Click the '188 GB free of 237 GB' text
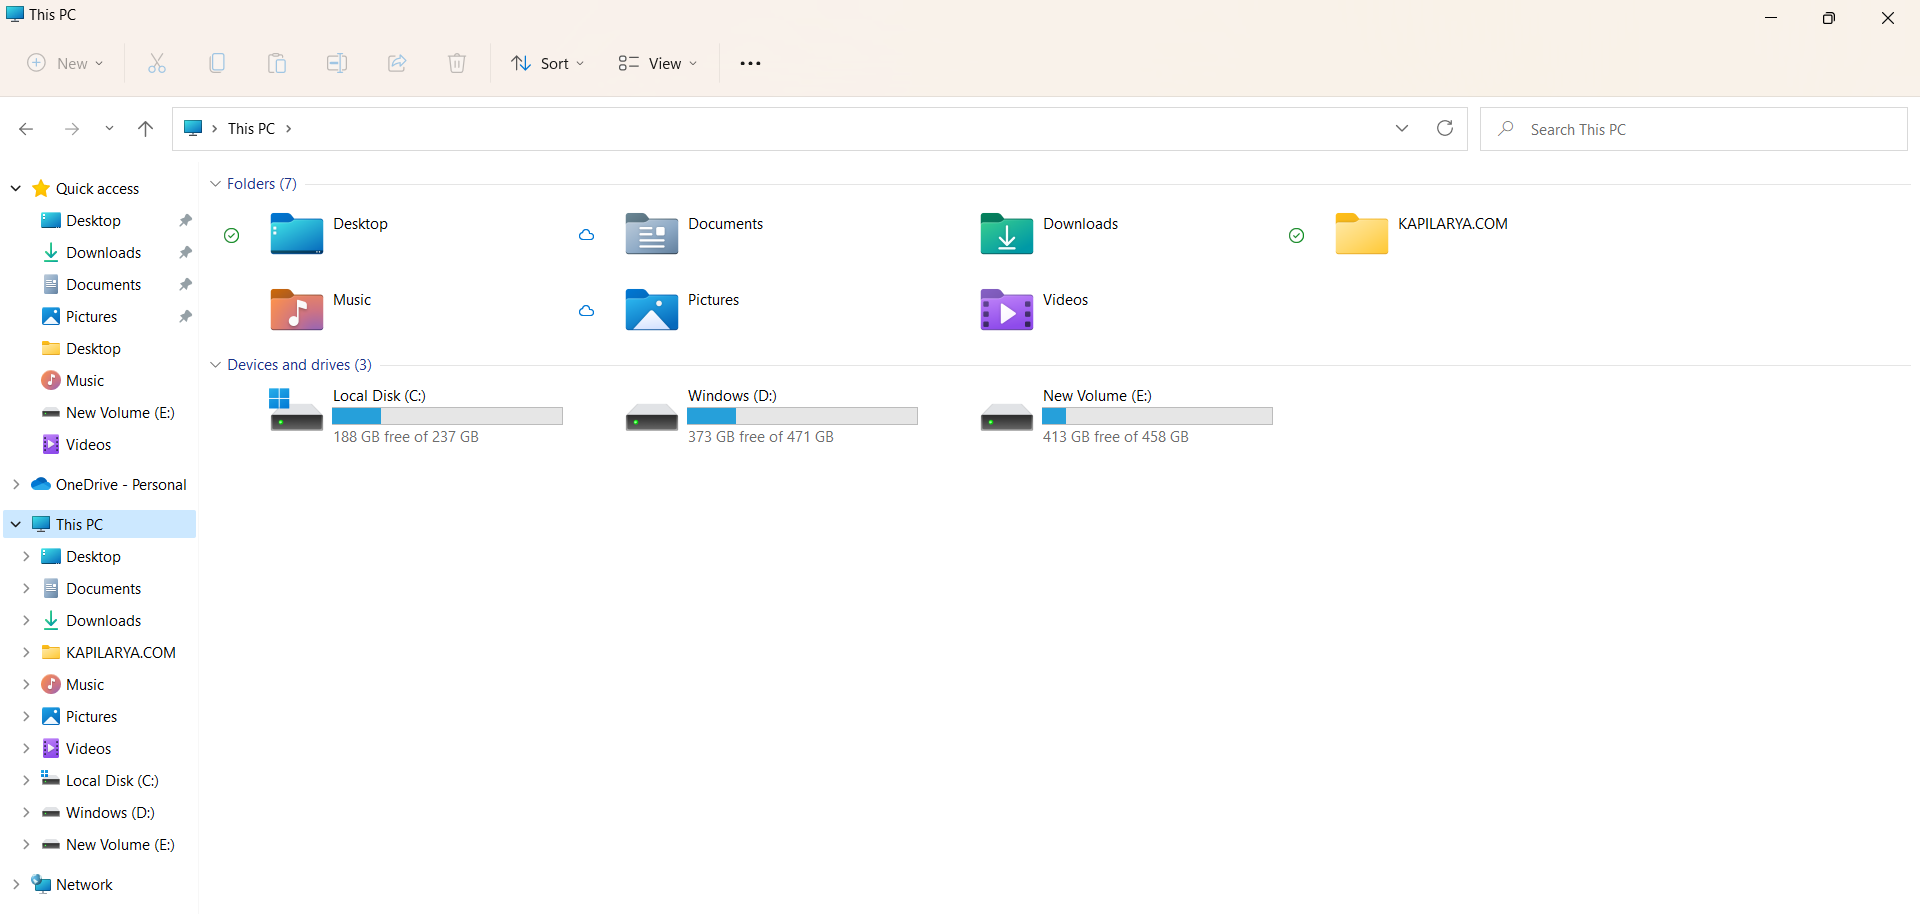 click(406, 437)
